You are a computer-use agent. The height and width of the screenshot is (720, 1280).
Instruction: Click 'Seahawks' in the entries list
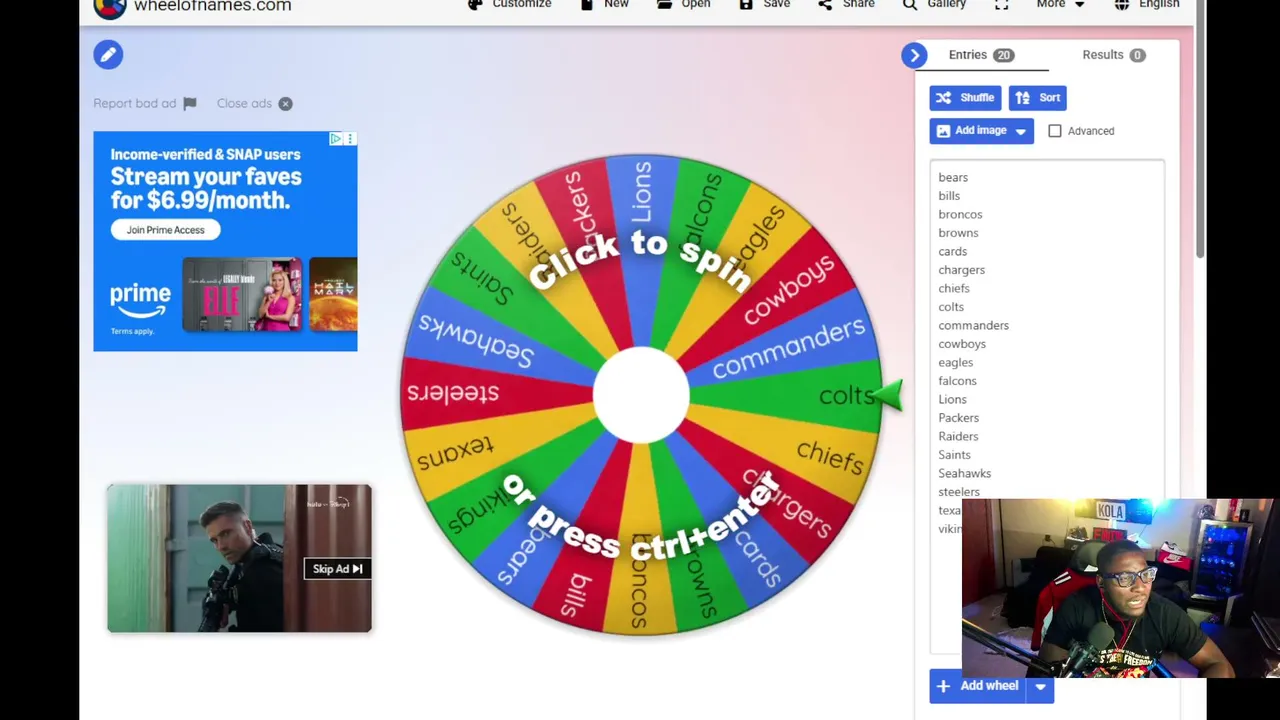(x=964, y=474)
